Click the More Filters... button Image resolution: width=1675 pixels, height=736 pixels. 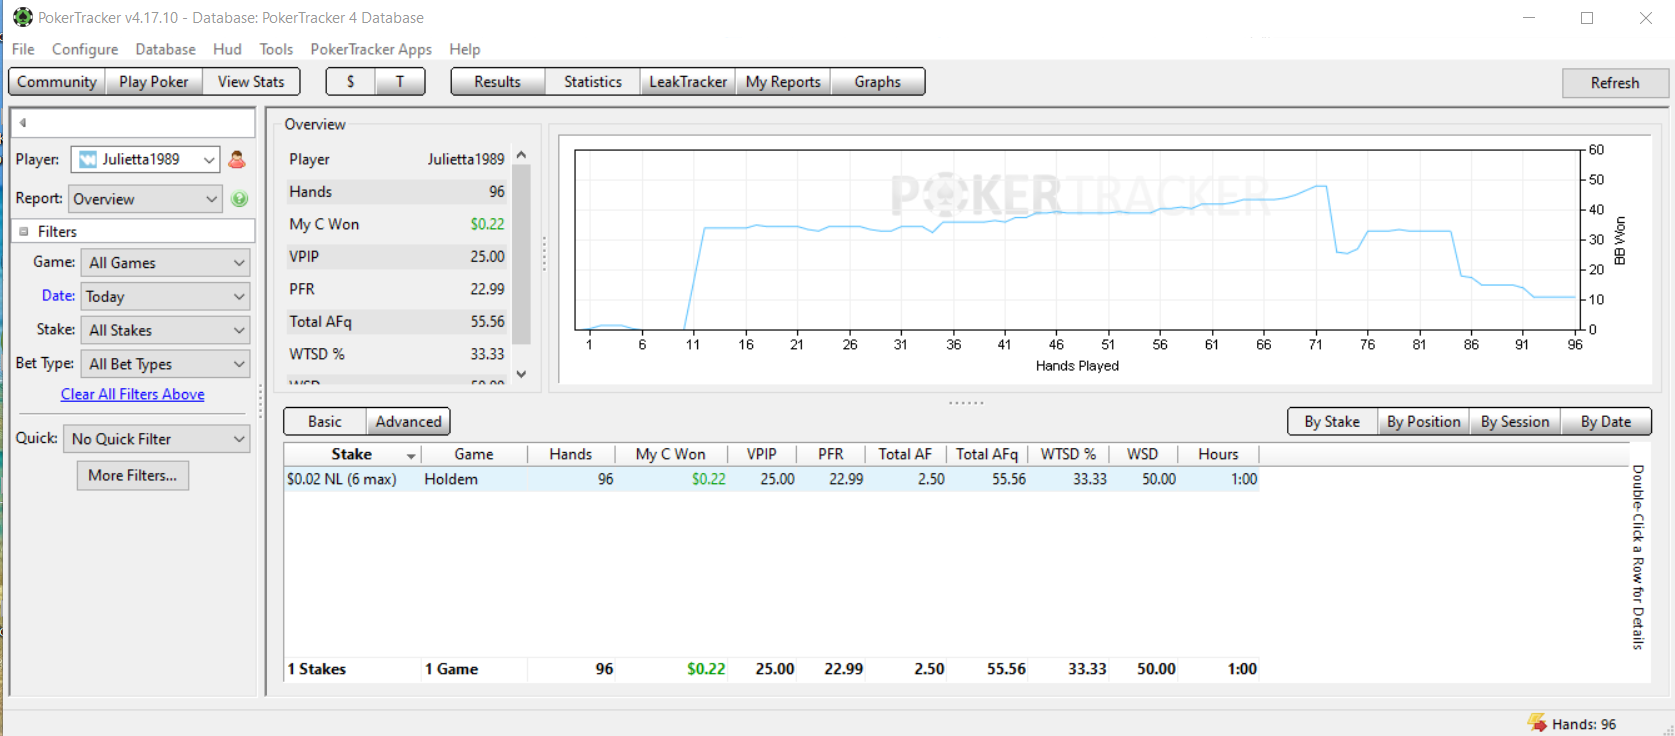click(133, 475)
